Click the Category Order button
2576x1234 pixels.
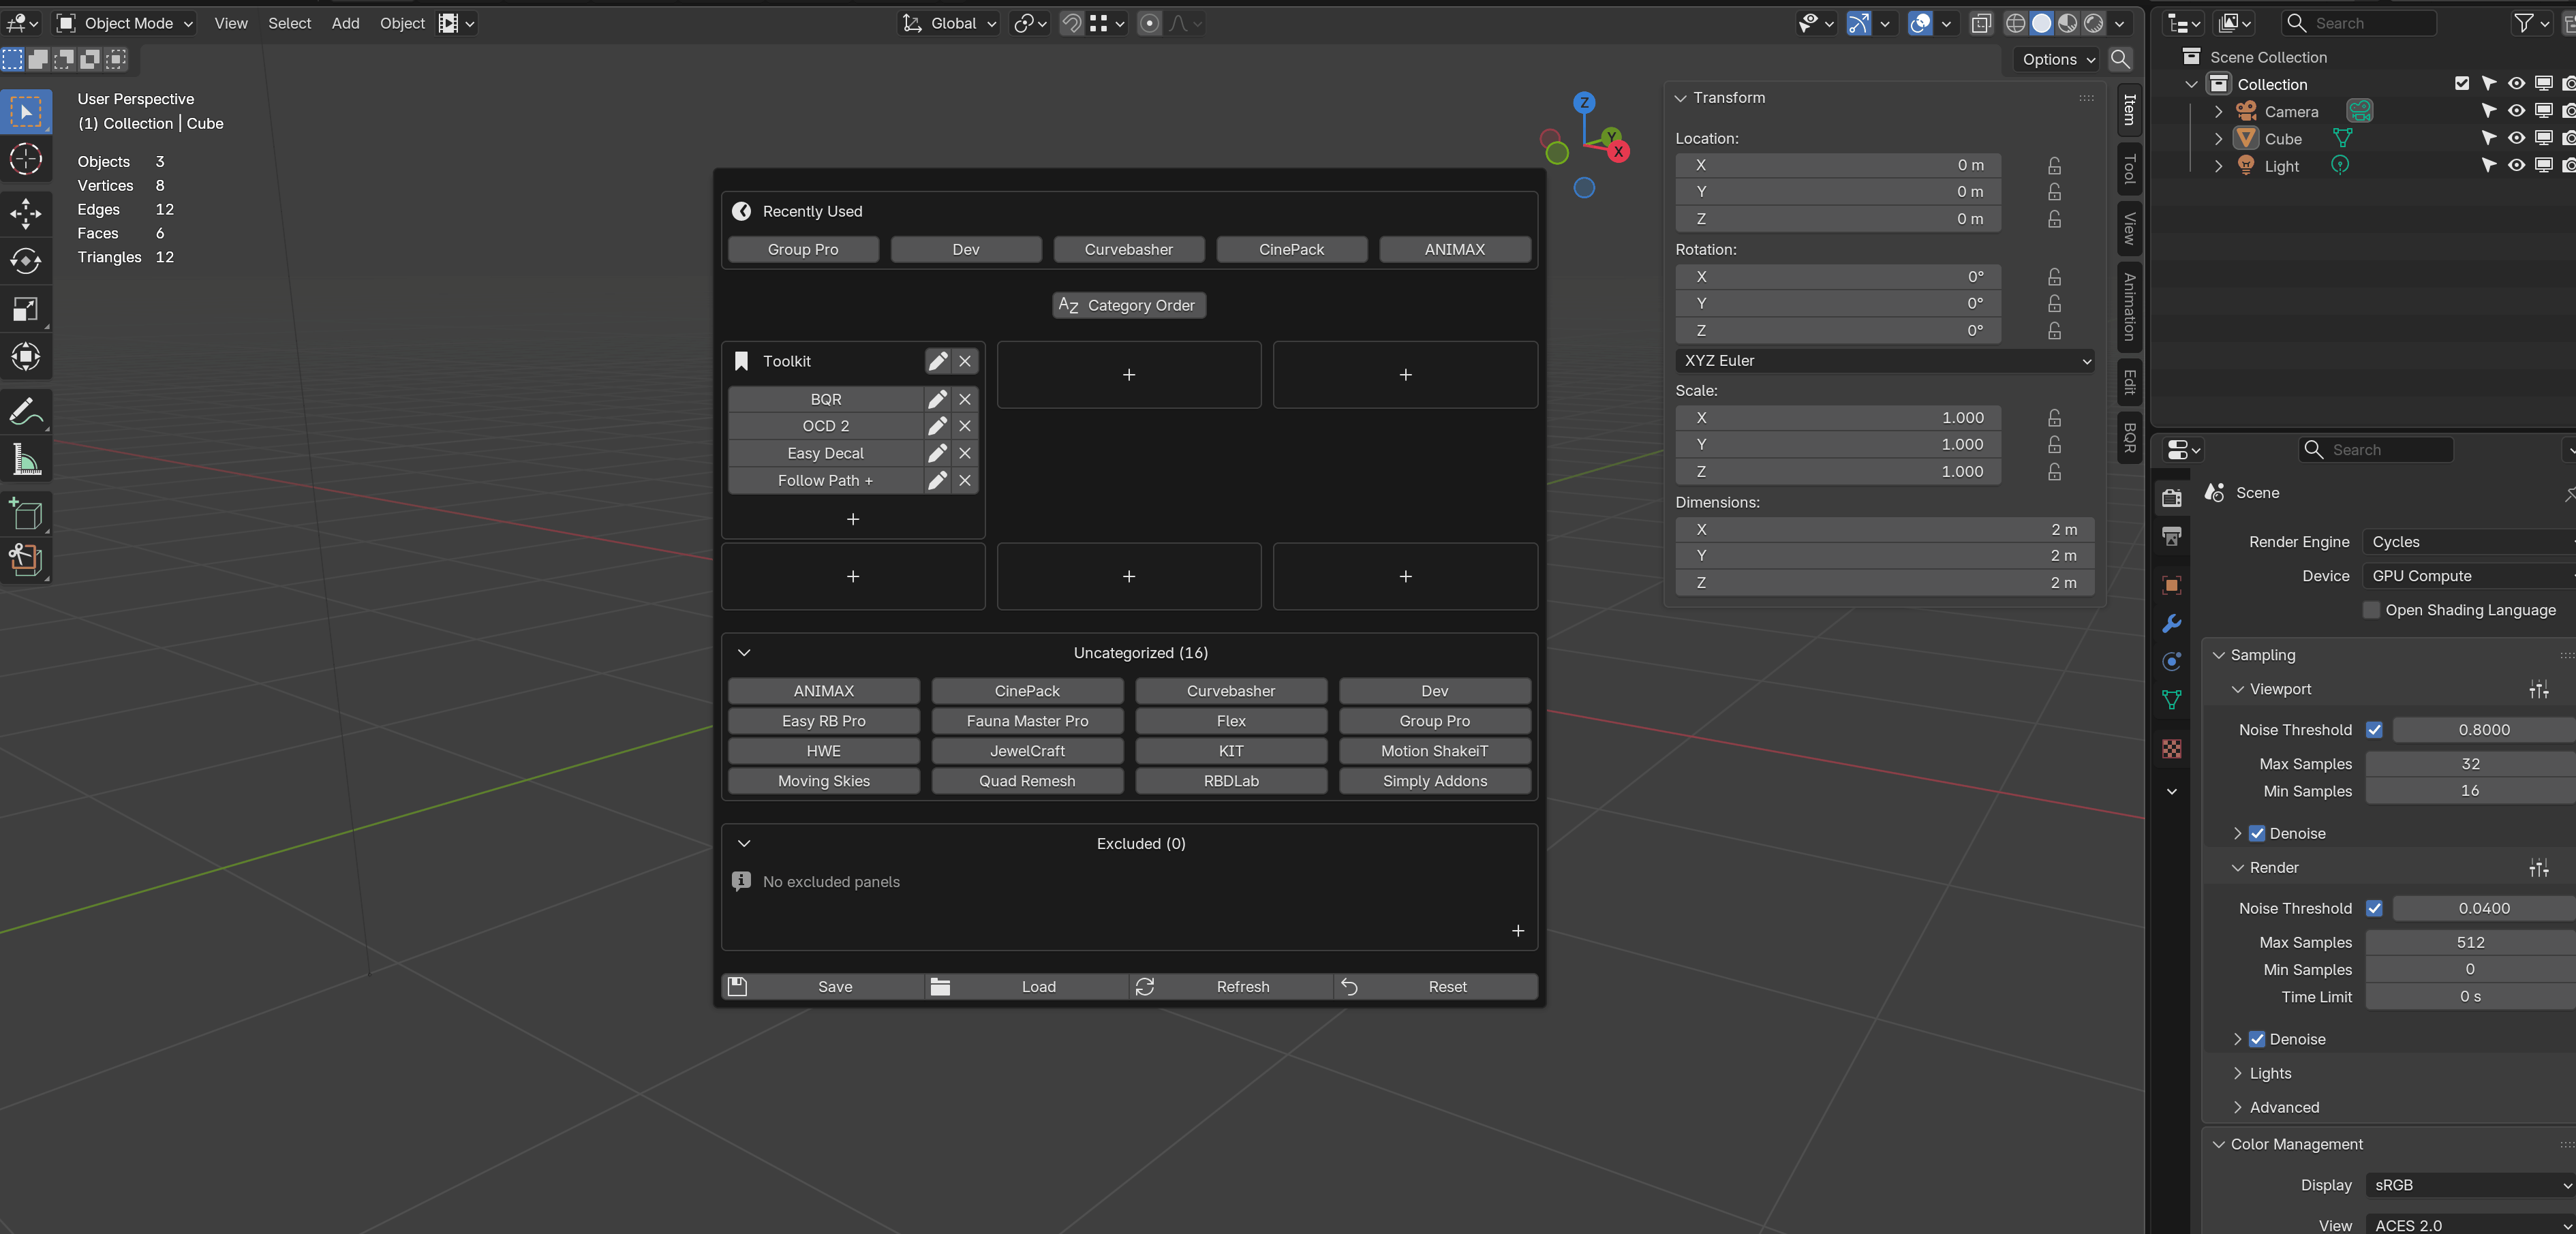coord(1129,306)
